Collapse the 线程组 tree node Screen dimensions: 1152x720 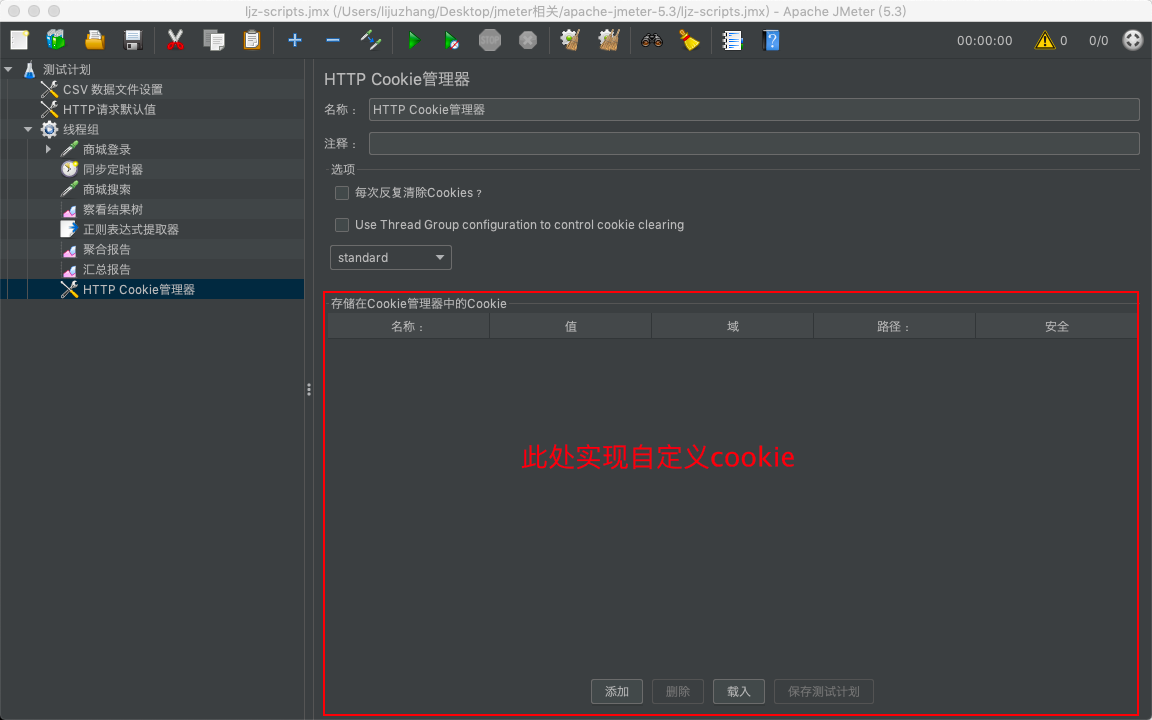click(28, 129)
